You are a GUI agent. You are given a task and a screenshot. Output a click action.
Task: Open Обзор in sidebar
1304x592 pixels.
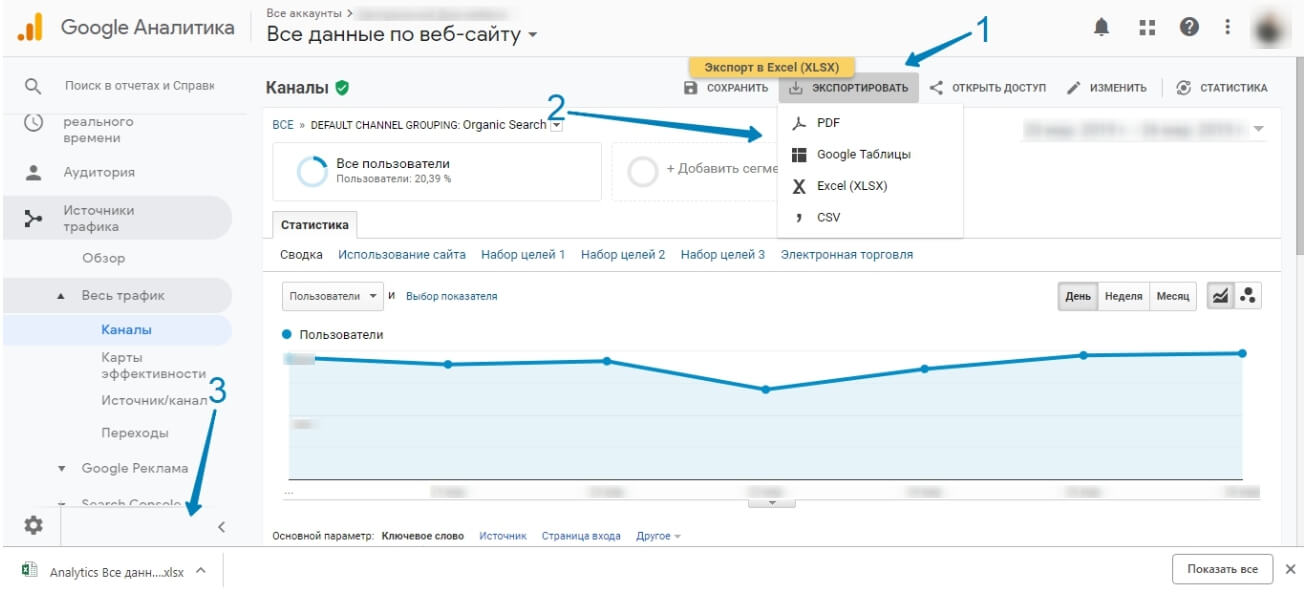[x=104, y=258]
